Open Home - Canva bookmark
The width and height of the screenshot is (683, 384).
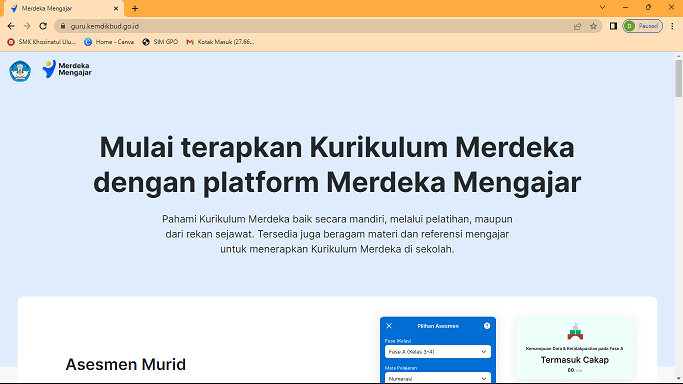click(109, 42)
